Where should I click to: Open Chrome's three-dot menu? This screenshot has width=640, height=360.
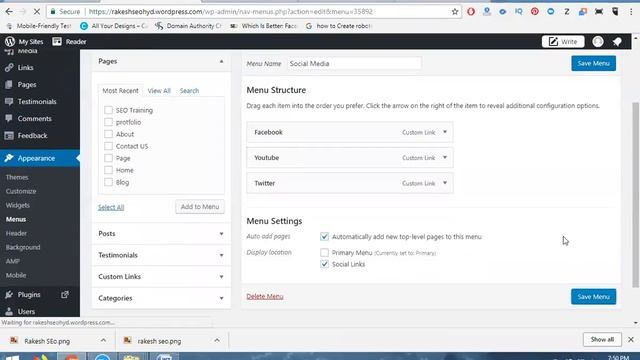(631, 11)
